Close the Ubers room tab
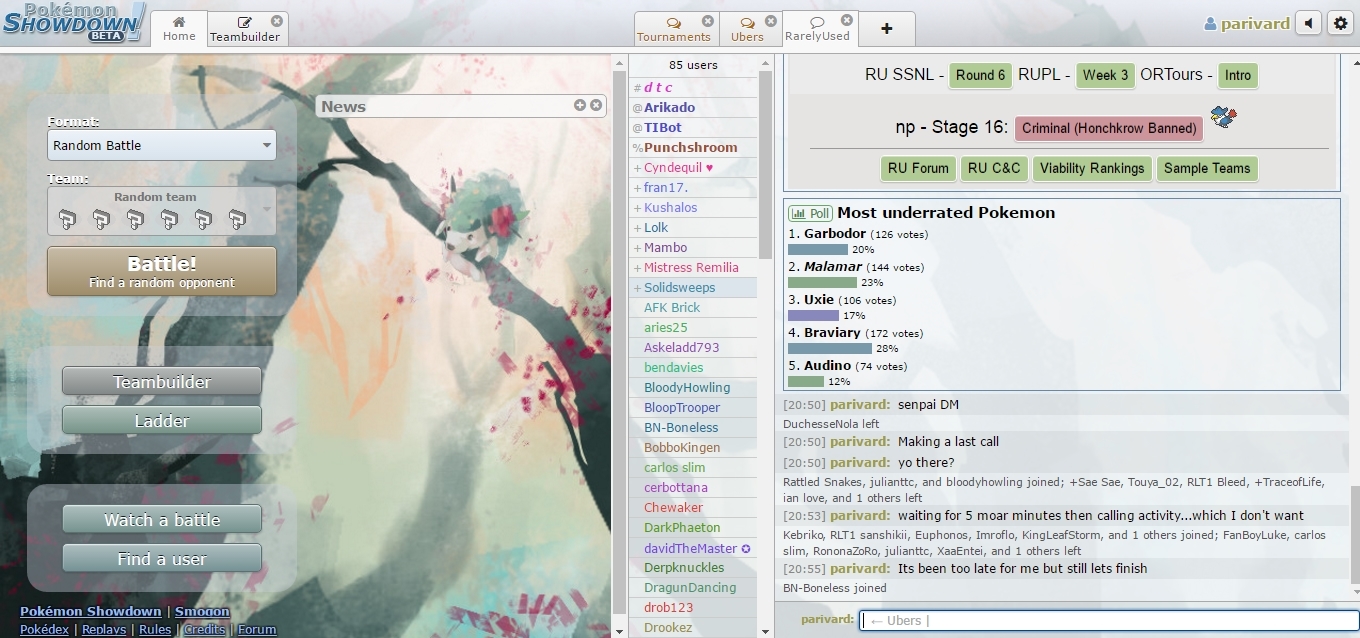Viewport: 1360px width, 638px height. pyautogui.click(x=771, y=20)
